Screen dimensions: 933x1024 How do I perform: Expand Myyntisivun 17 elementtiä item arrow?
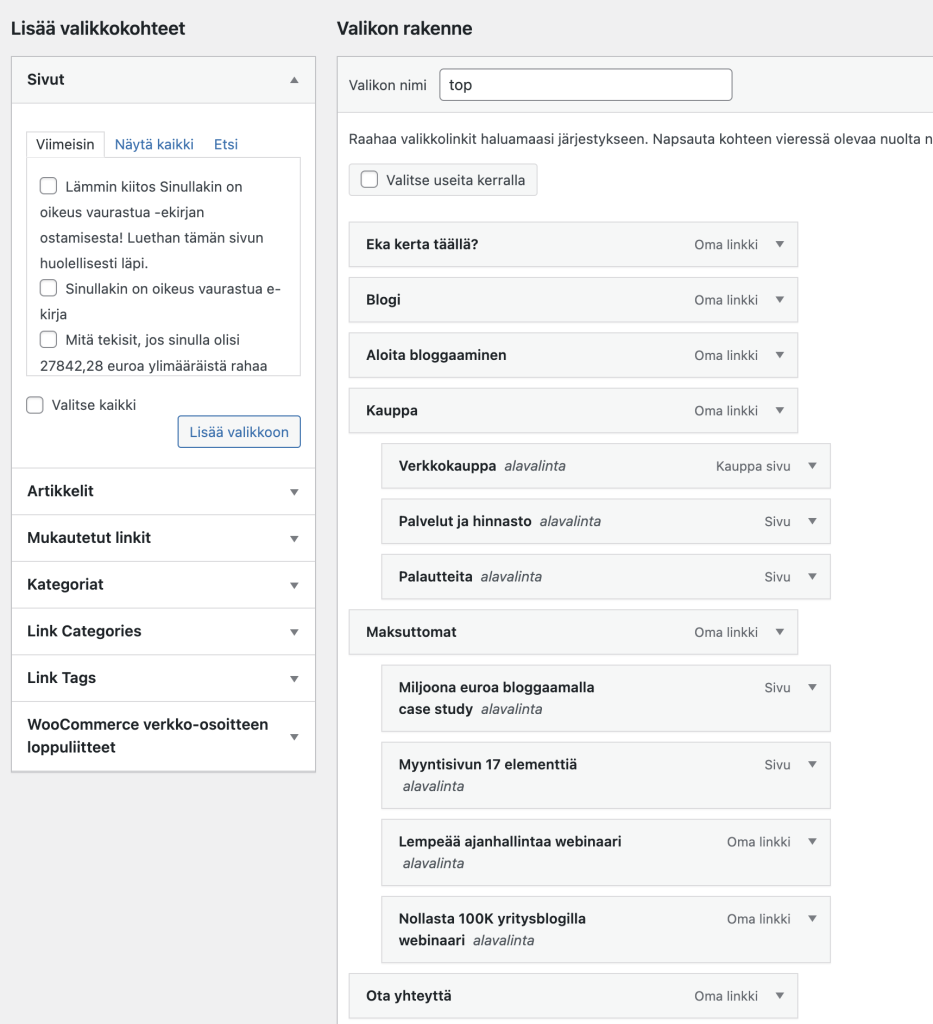pos(812,765)
